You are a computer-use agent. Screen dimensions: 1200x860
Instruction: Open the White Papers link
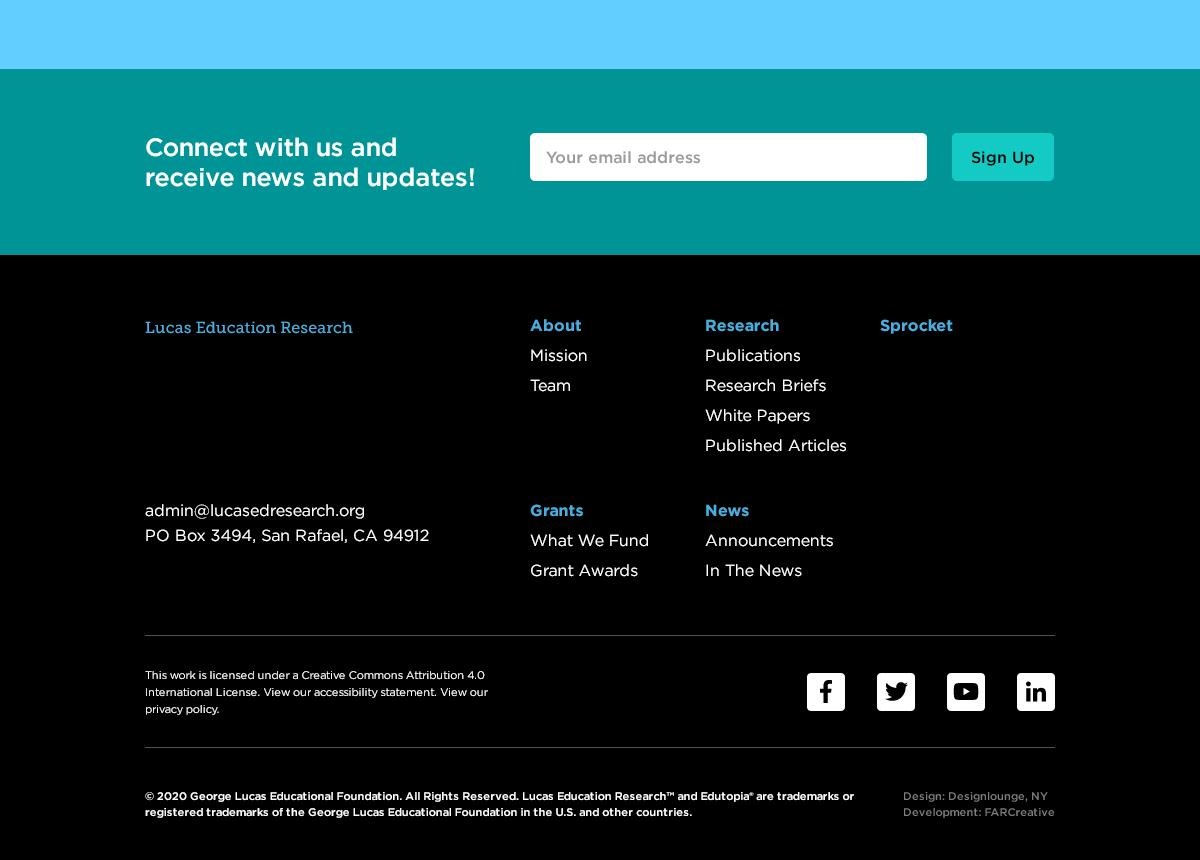pos(758,415)
